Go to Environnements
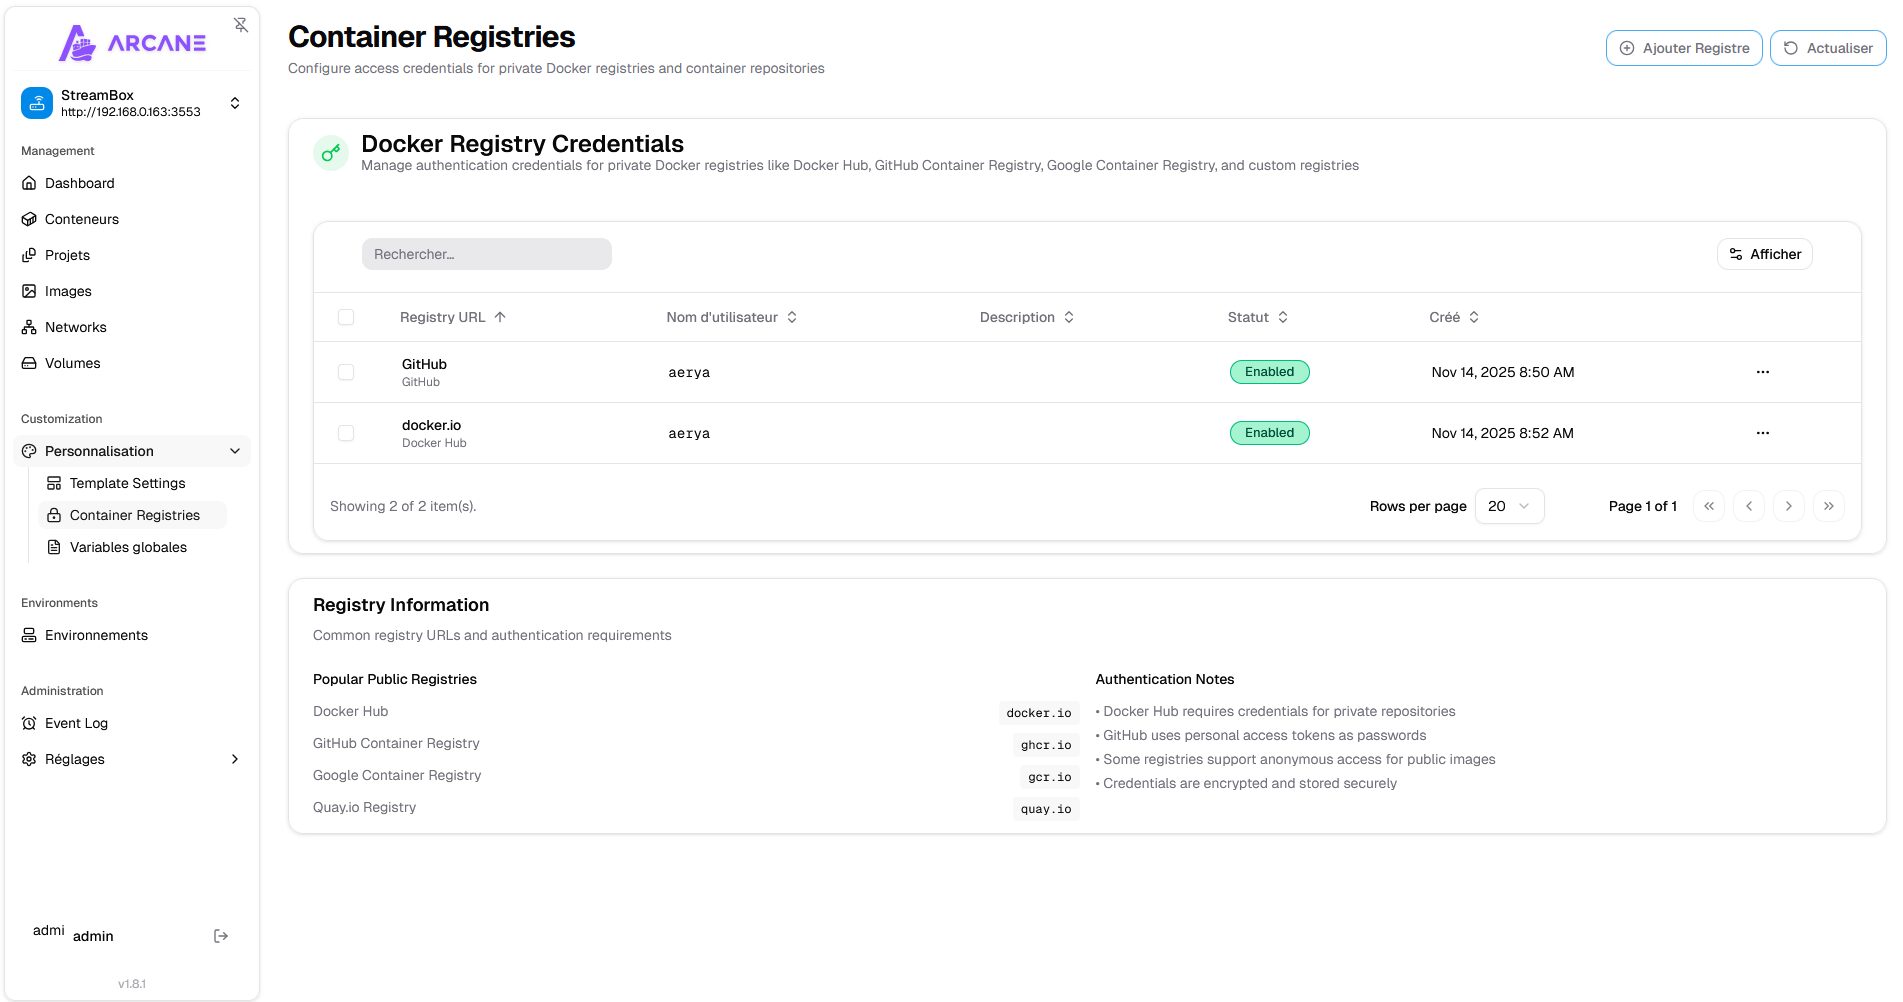The width and height of the screenshot is (1903, 1002). pyautogui.click(x=132, y=635)
